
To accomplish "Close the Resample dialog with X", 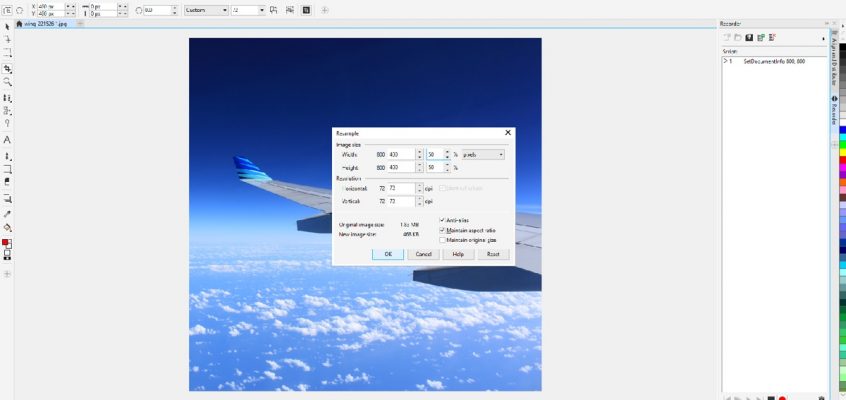I will pos(508,132).
